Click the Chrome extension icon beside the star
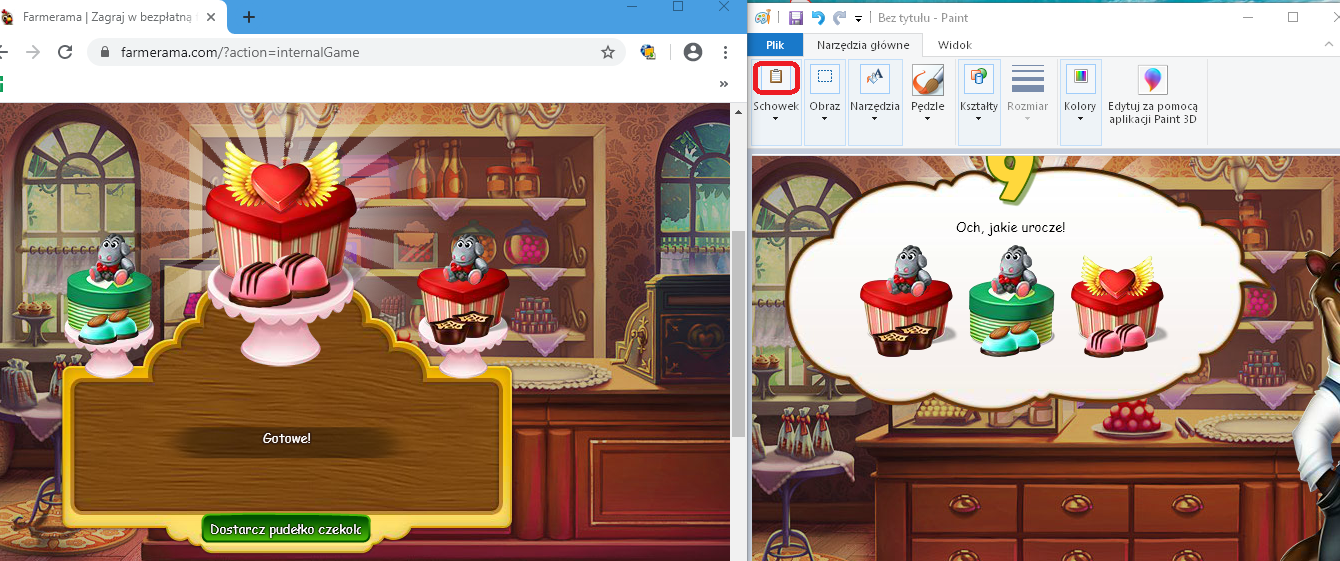1340x561 pixels. [x=648, y=52]
